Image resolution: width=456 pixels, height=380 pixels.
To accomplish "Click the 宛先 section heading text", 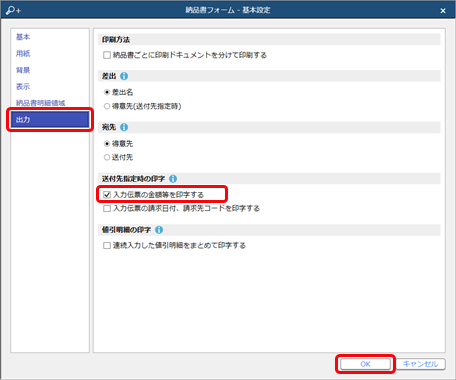I will point(109,127).
